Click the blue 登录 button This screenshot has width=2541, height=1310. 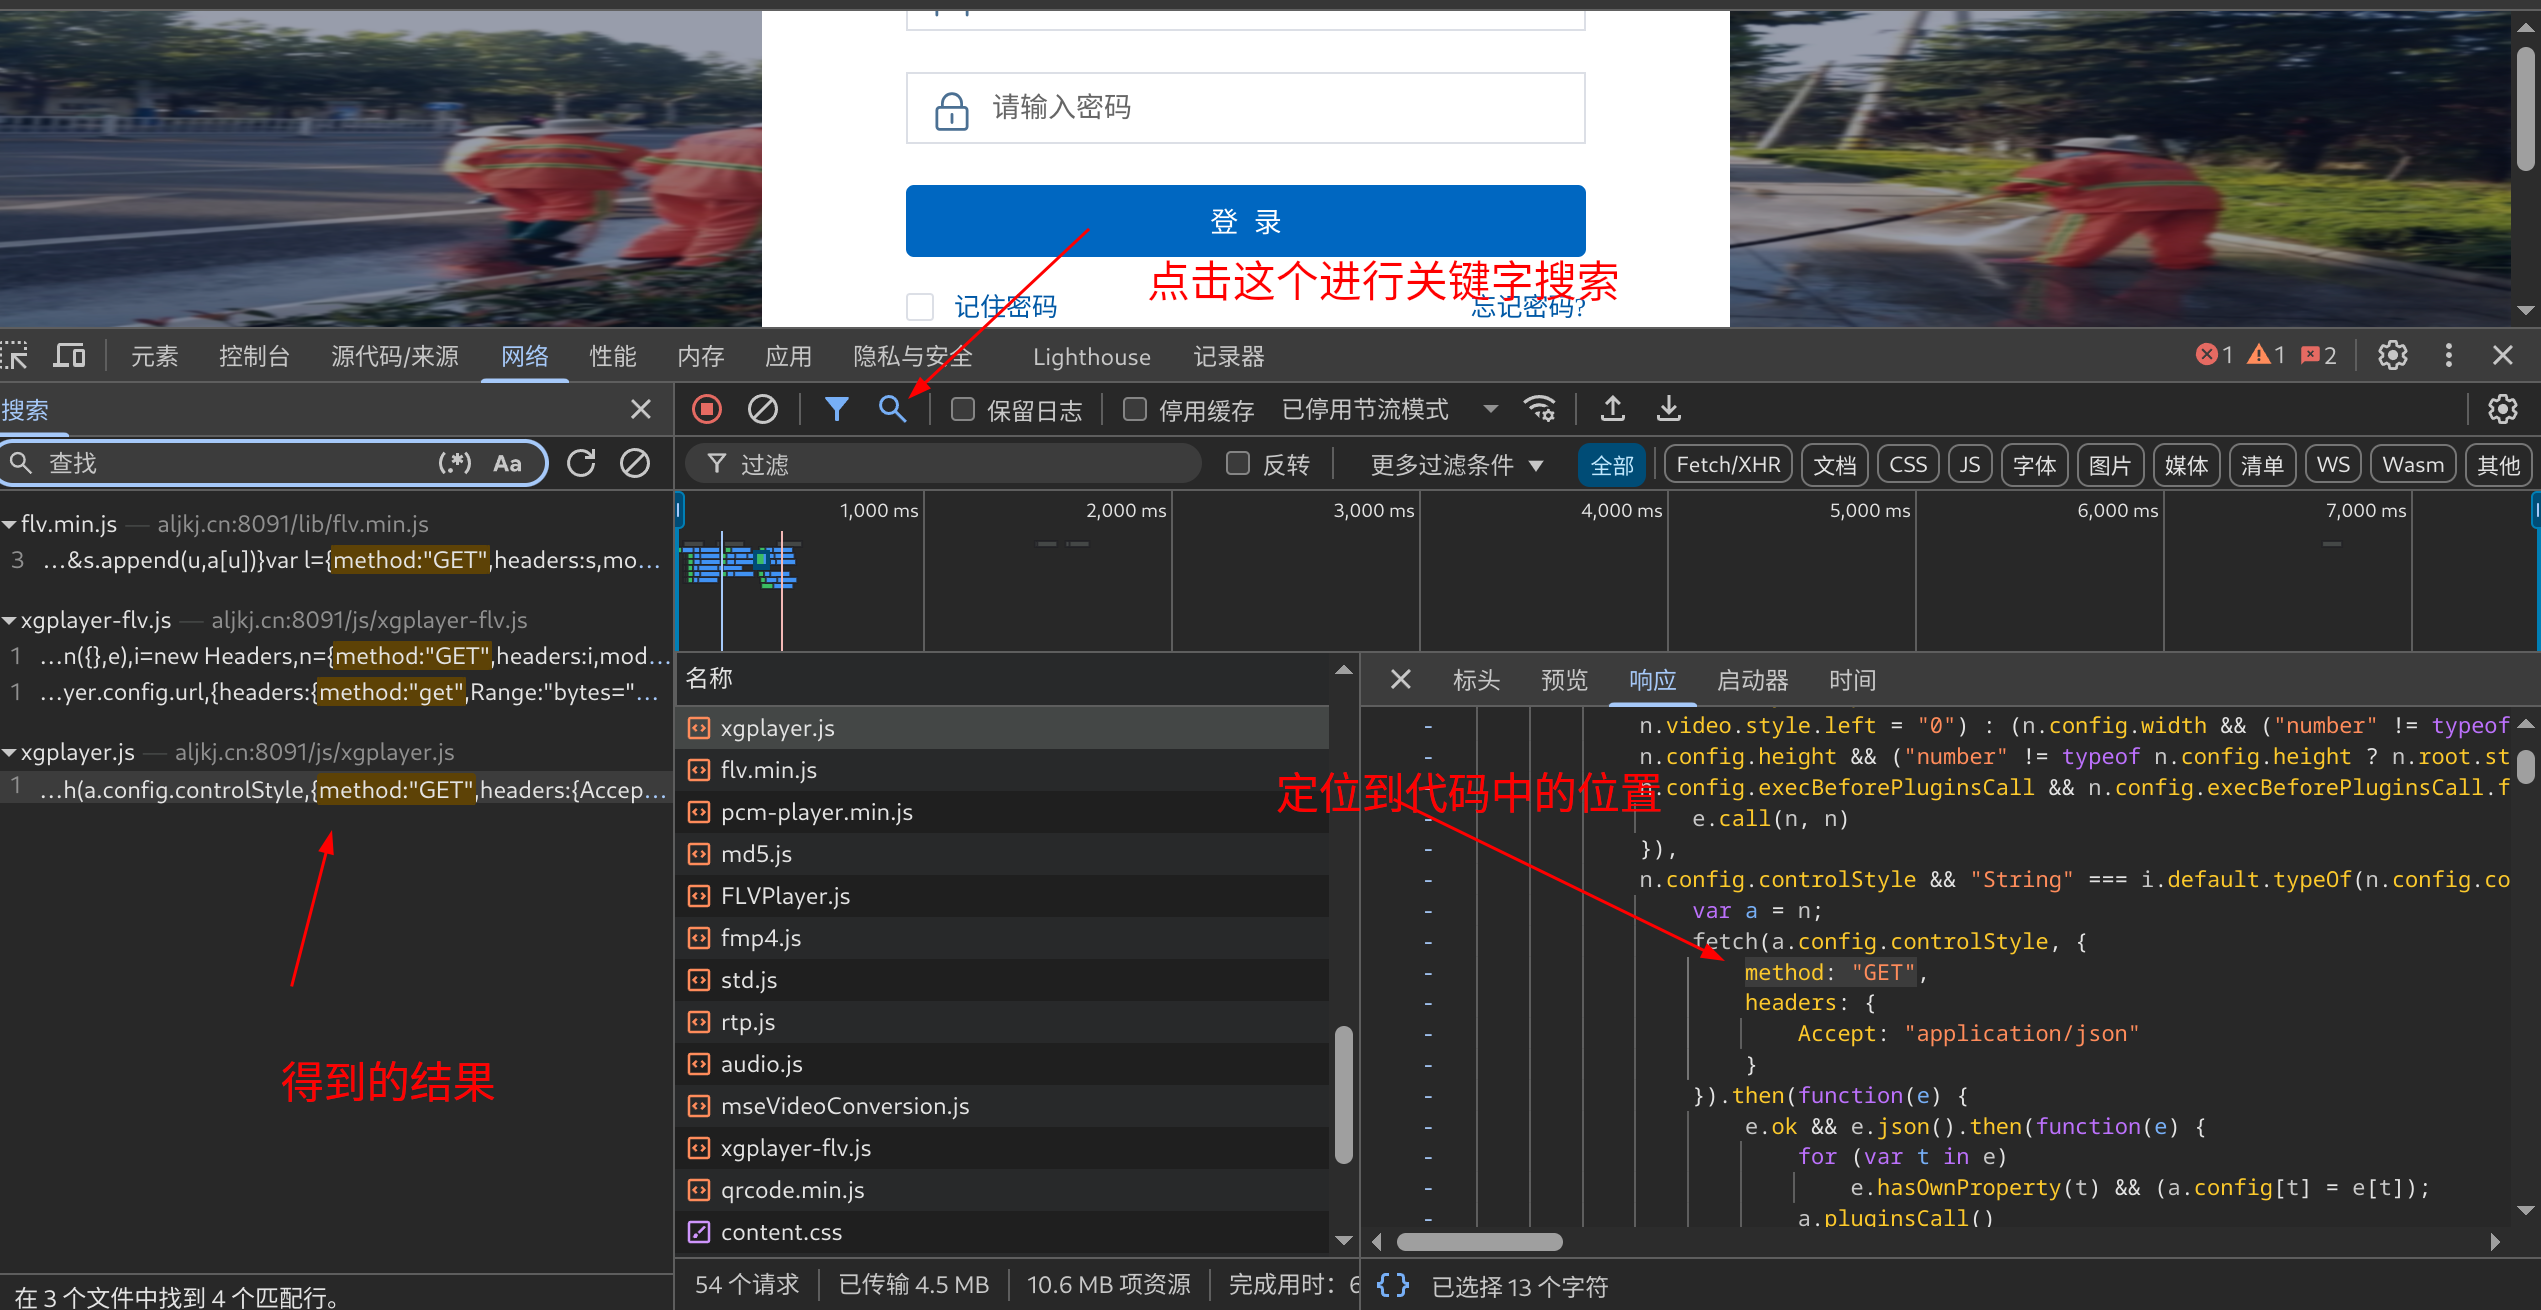1245,221
